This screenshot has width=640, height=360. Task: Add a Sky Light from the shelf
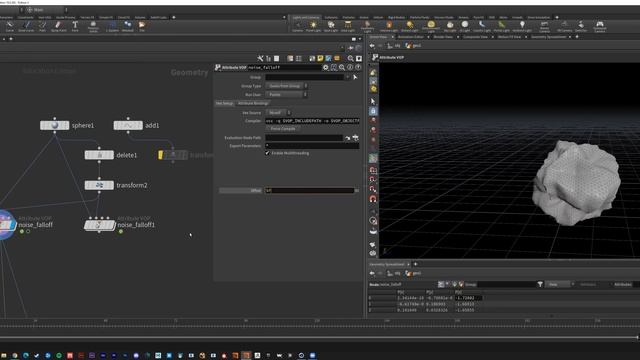click(450, 27)
